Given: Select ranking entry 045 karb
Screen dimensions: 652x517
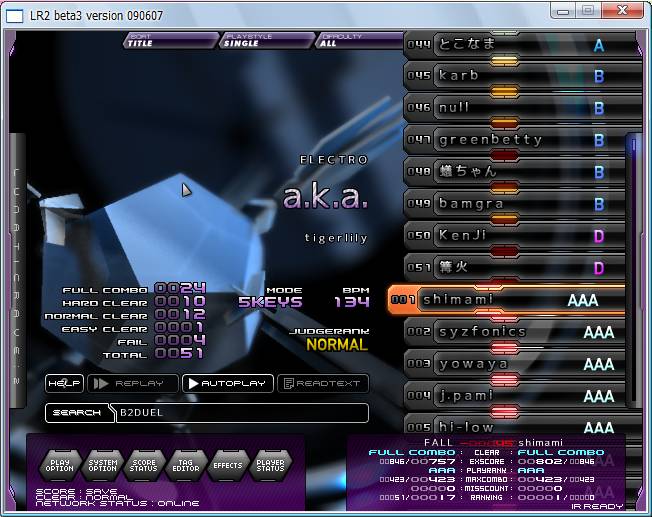Looking at the screenshot, I should [x=522, y=76].
